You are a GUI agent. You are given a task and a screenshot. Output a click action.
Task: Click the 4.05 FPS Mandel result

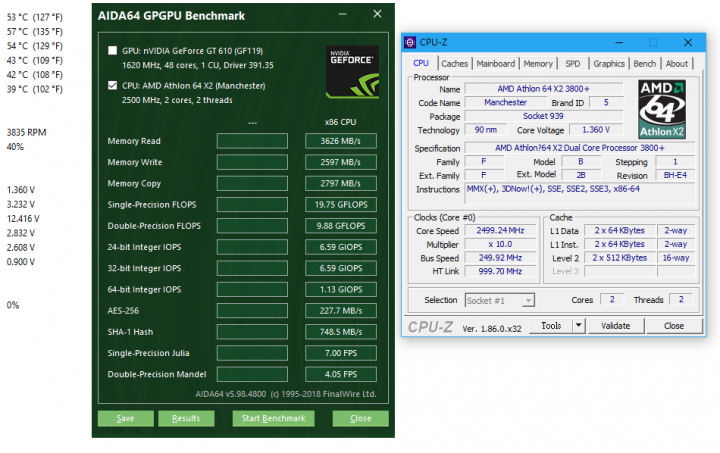coord(341,374)
